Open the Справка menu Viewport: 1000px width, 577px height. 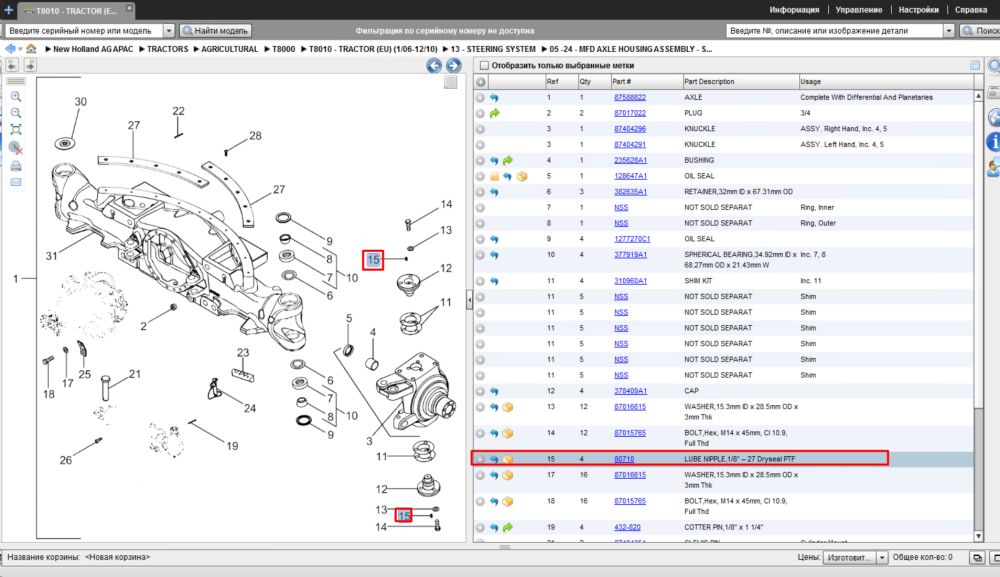coord(971,10)
